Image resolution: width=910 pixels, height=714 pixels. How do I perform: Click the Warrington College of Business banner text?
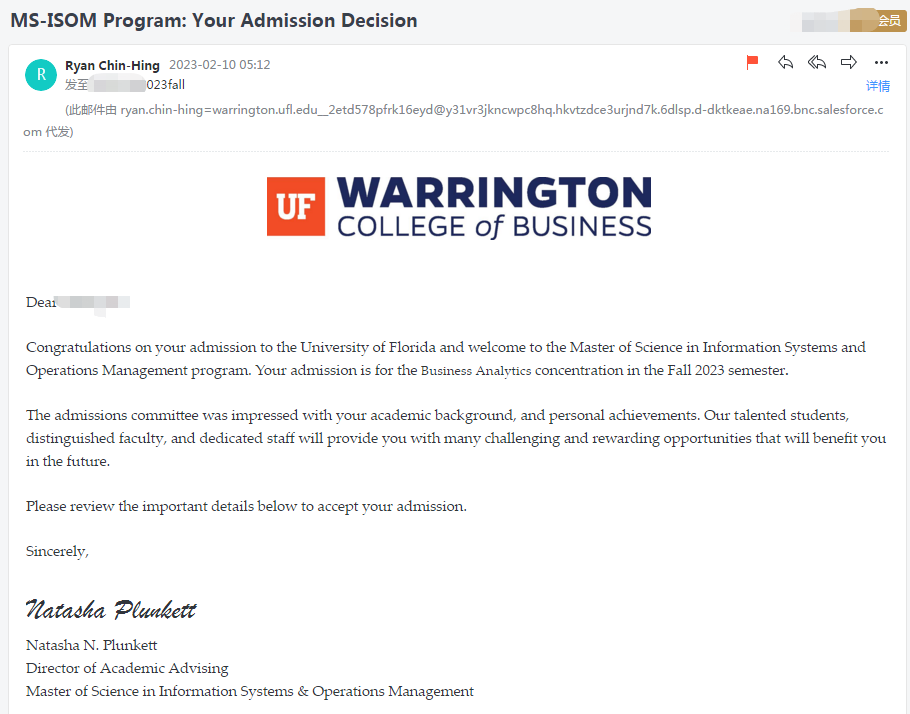[x=494, y=207]
